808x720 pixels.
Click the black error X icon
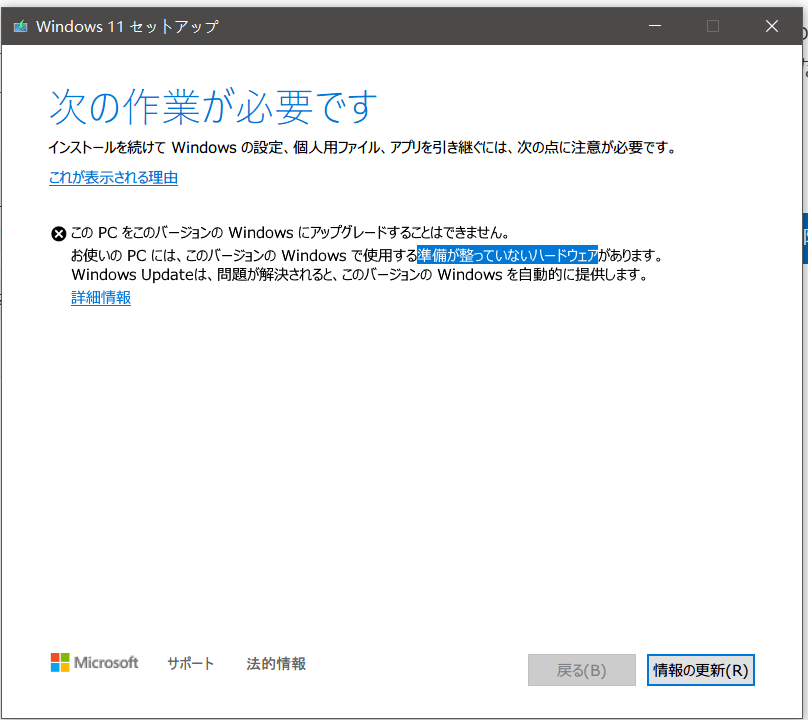click(59, 234)
